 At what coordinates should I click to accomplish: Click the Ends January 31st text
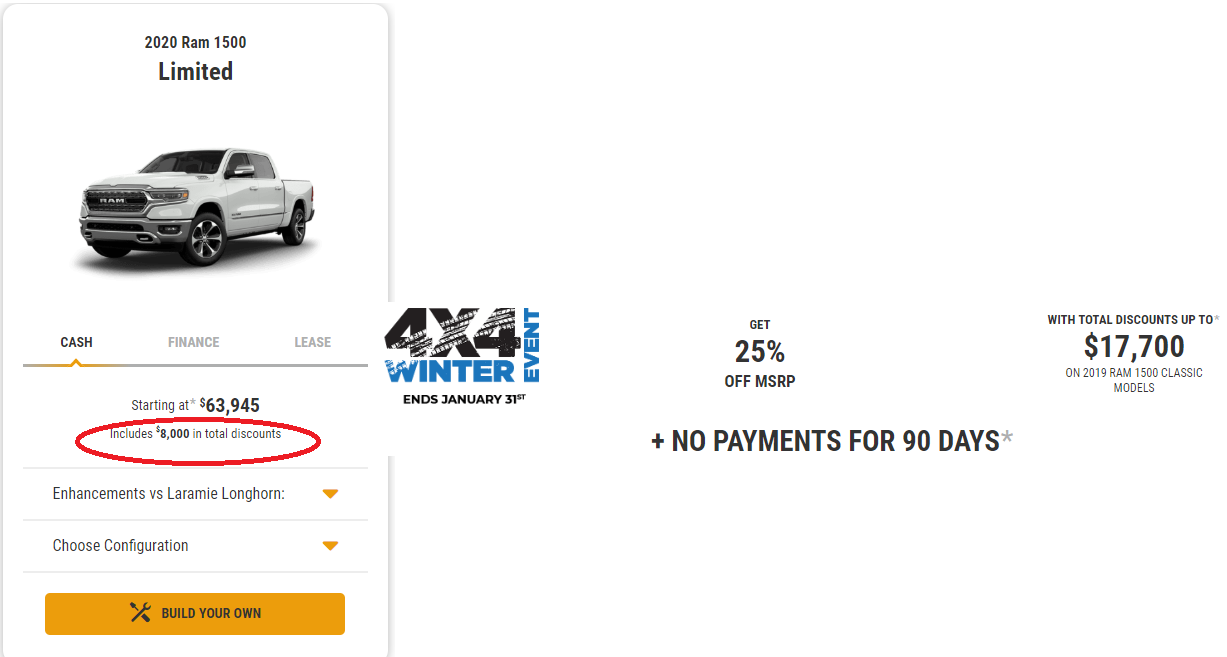point(463,399)
